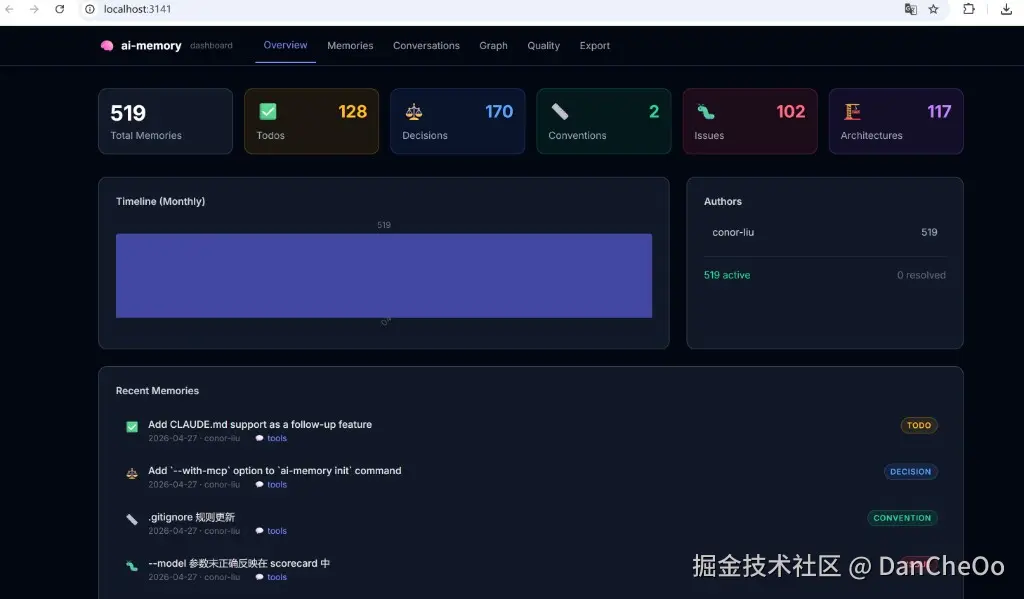The height and width of the screenshot is (599, 1024).
Task: Click the scales icon beside the --with-mcp memory
Action: 131,474
